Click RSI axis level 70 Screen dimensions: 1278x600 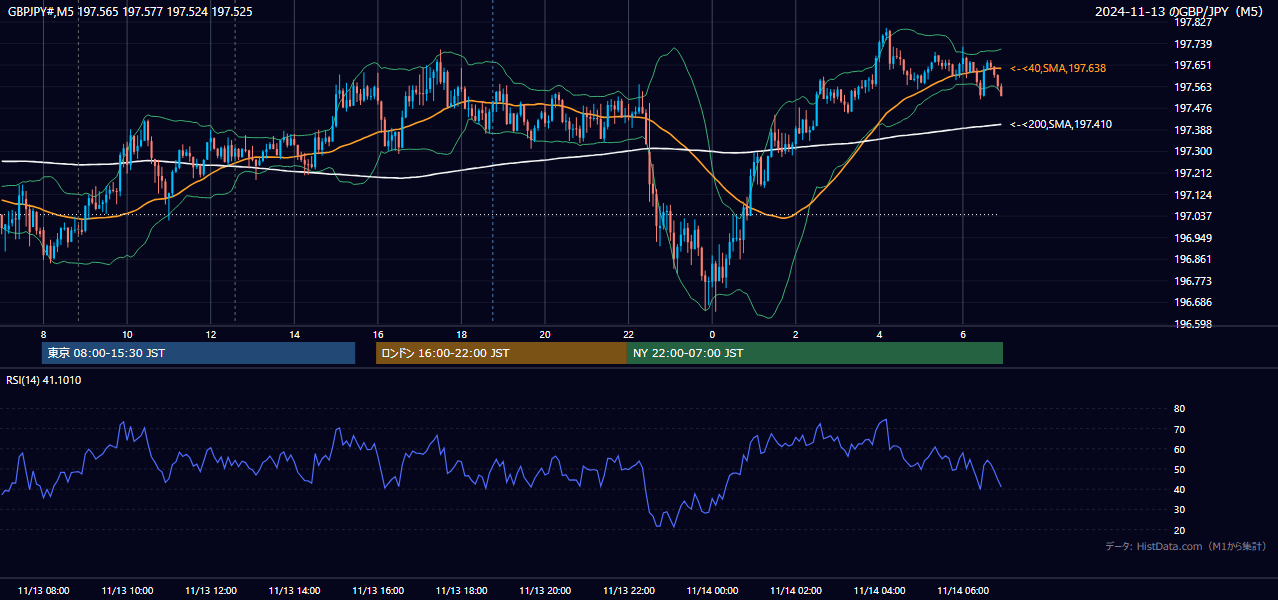tap(1179, 429)
